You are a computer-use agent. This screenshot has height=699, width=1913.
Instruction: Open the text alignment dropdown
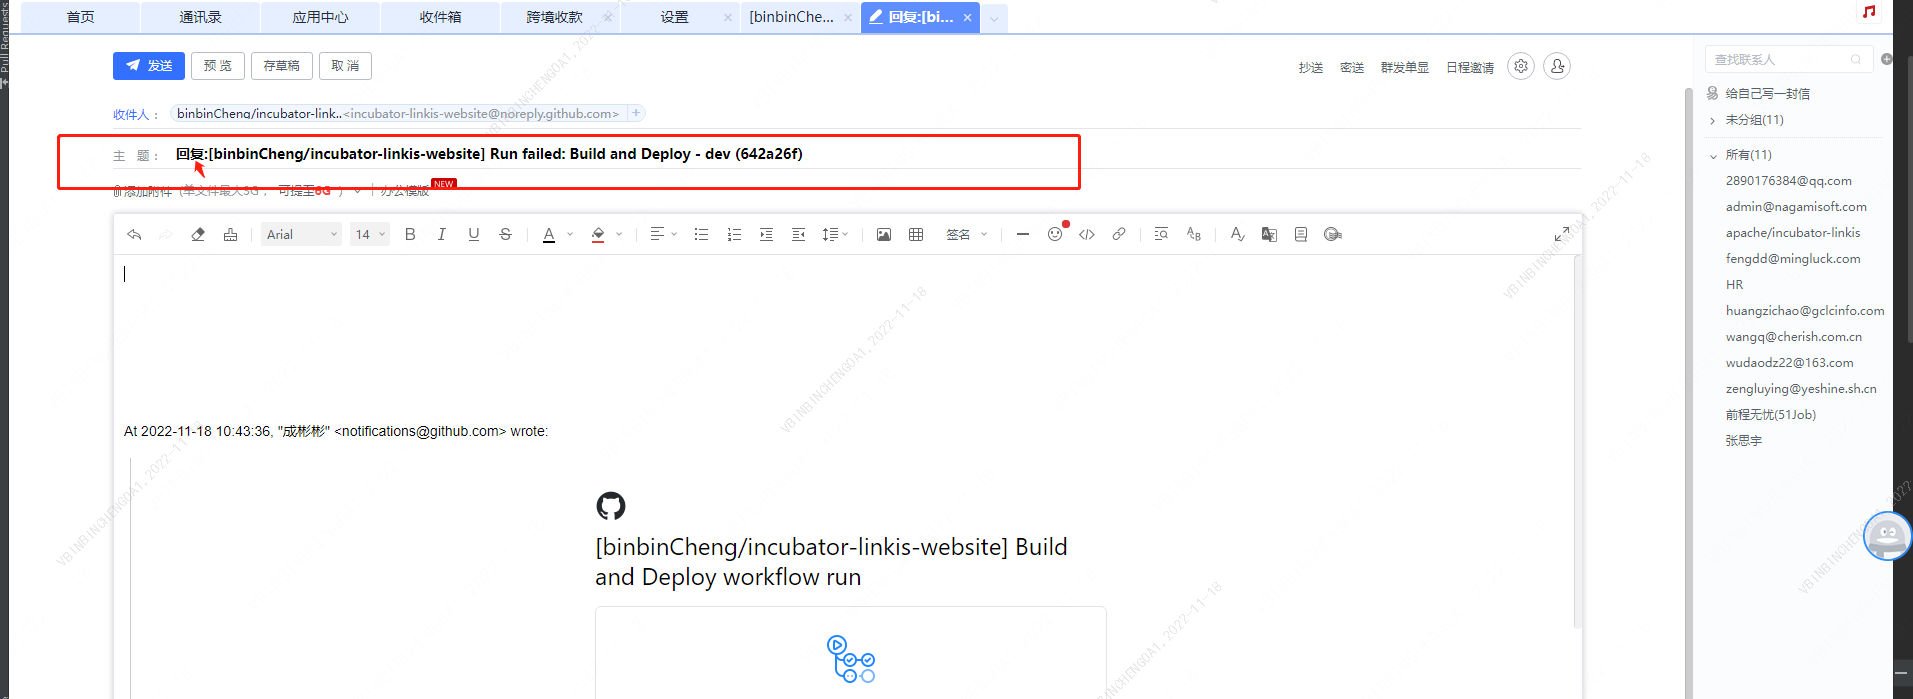[663, 234]
